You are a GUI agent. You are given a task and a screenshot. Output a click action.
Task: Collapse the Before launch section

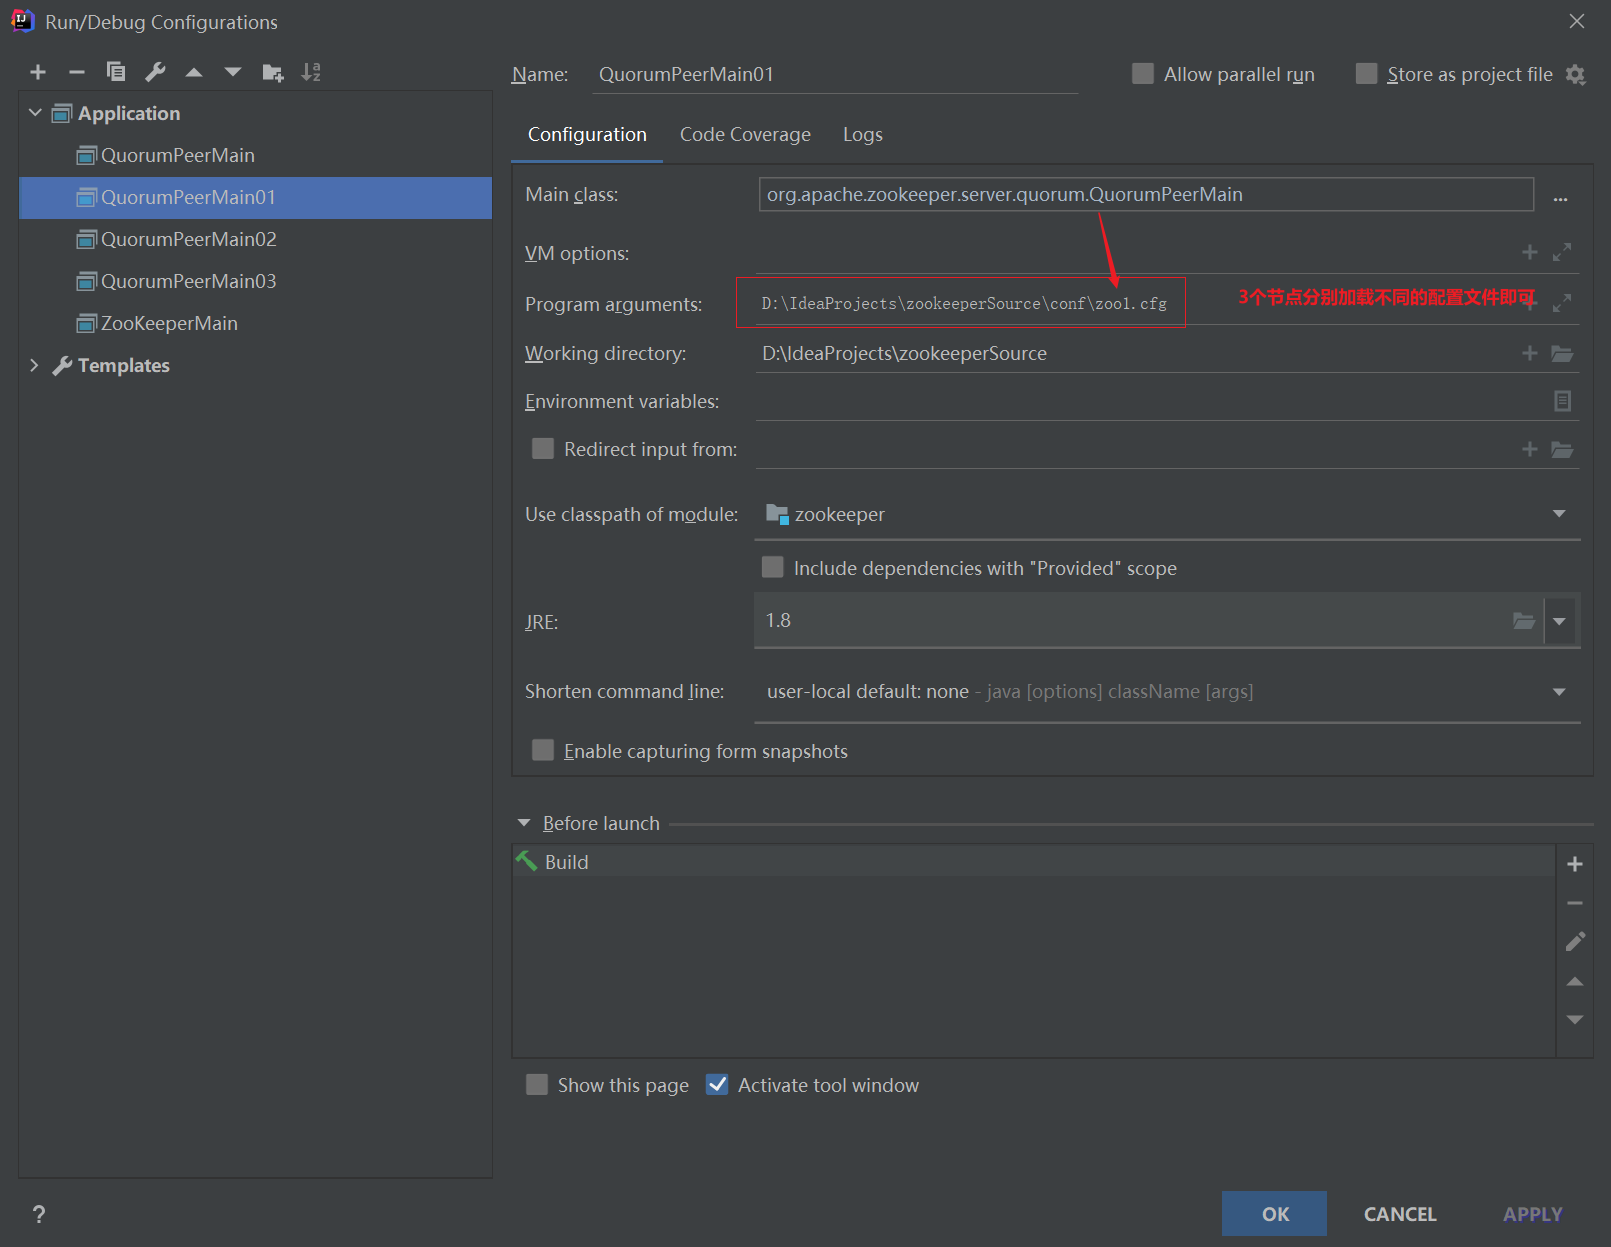pos(524,823)
